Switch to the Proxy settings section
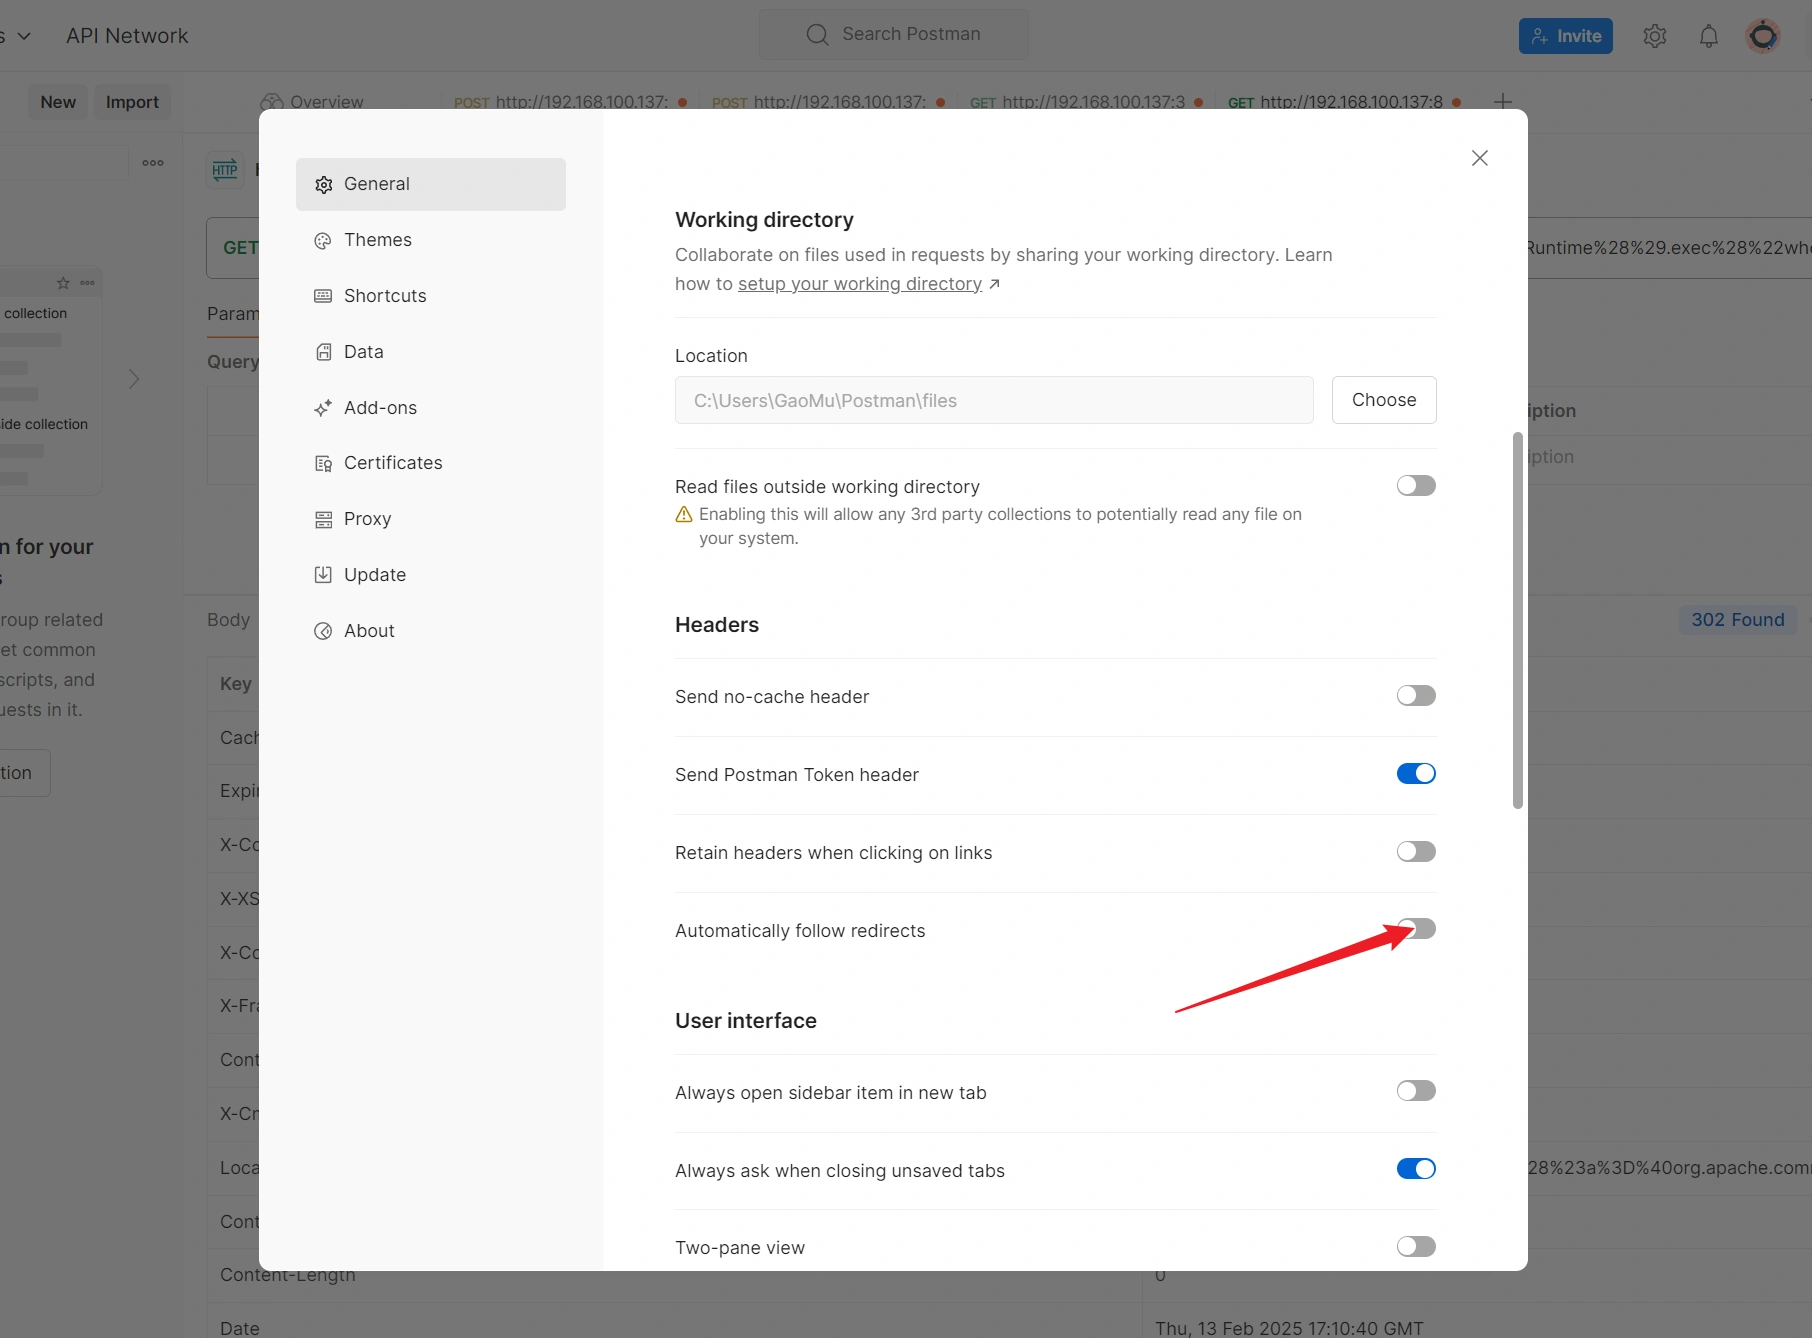Screen dimensions: 1812x1338 (x=367, y=519)
